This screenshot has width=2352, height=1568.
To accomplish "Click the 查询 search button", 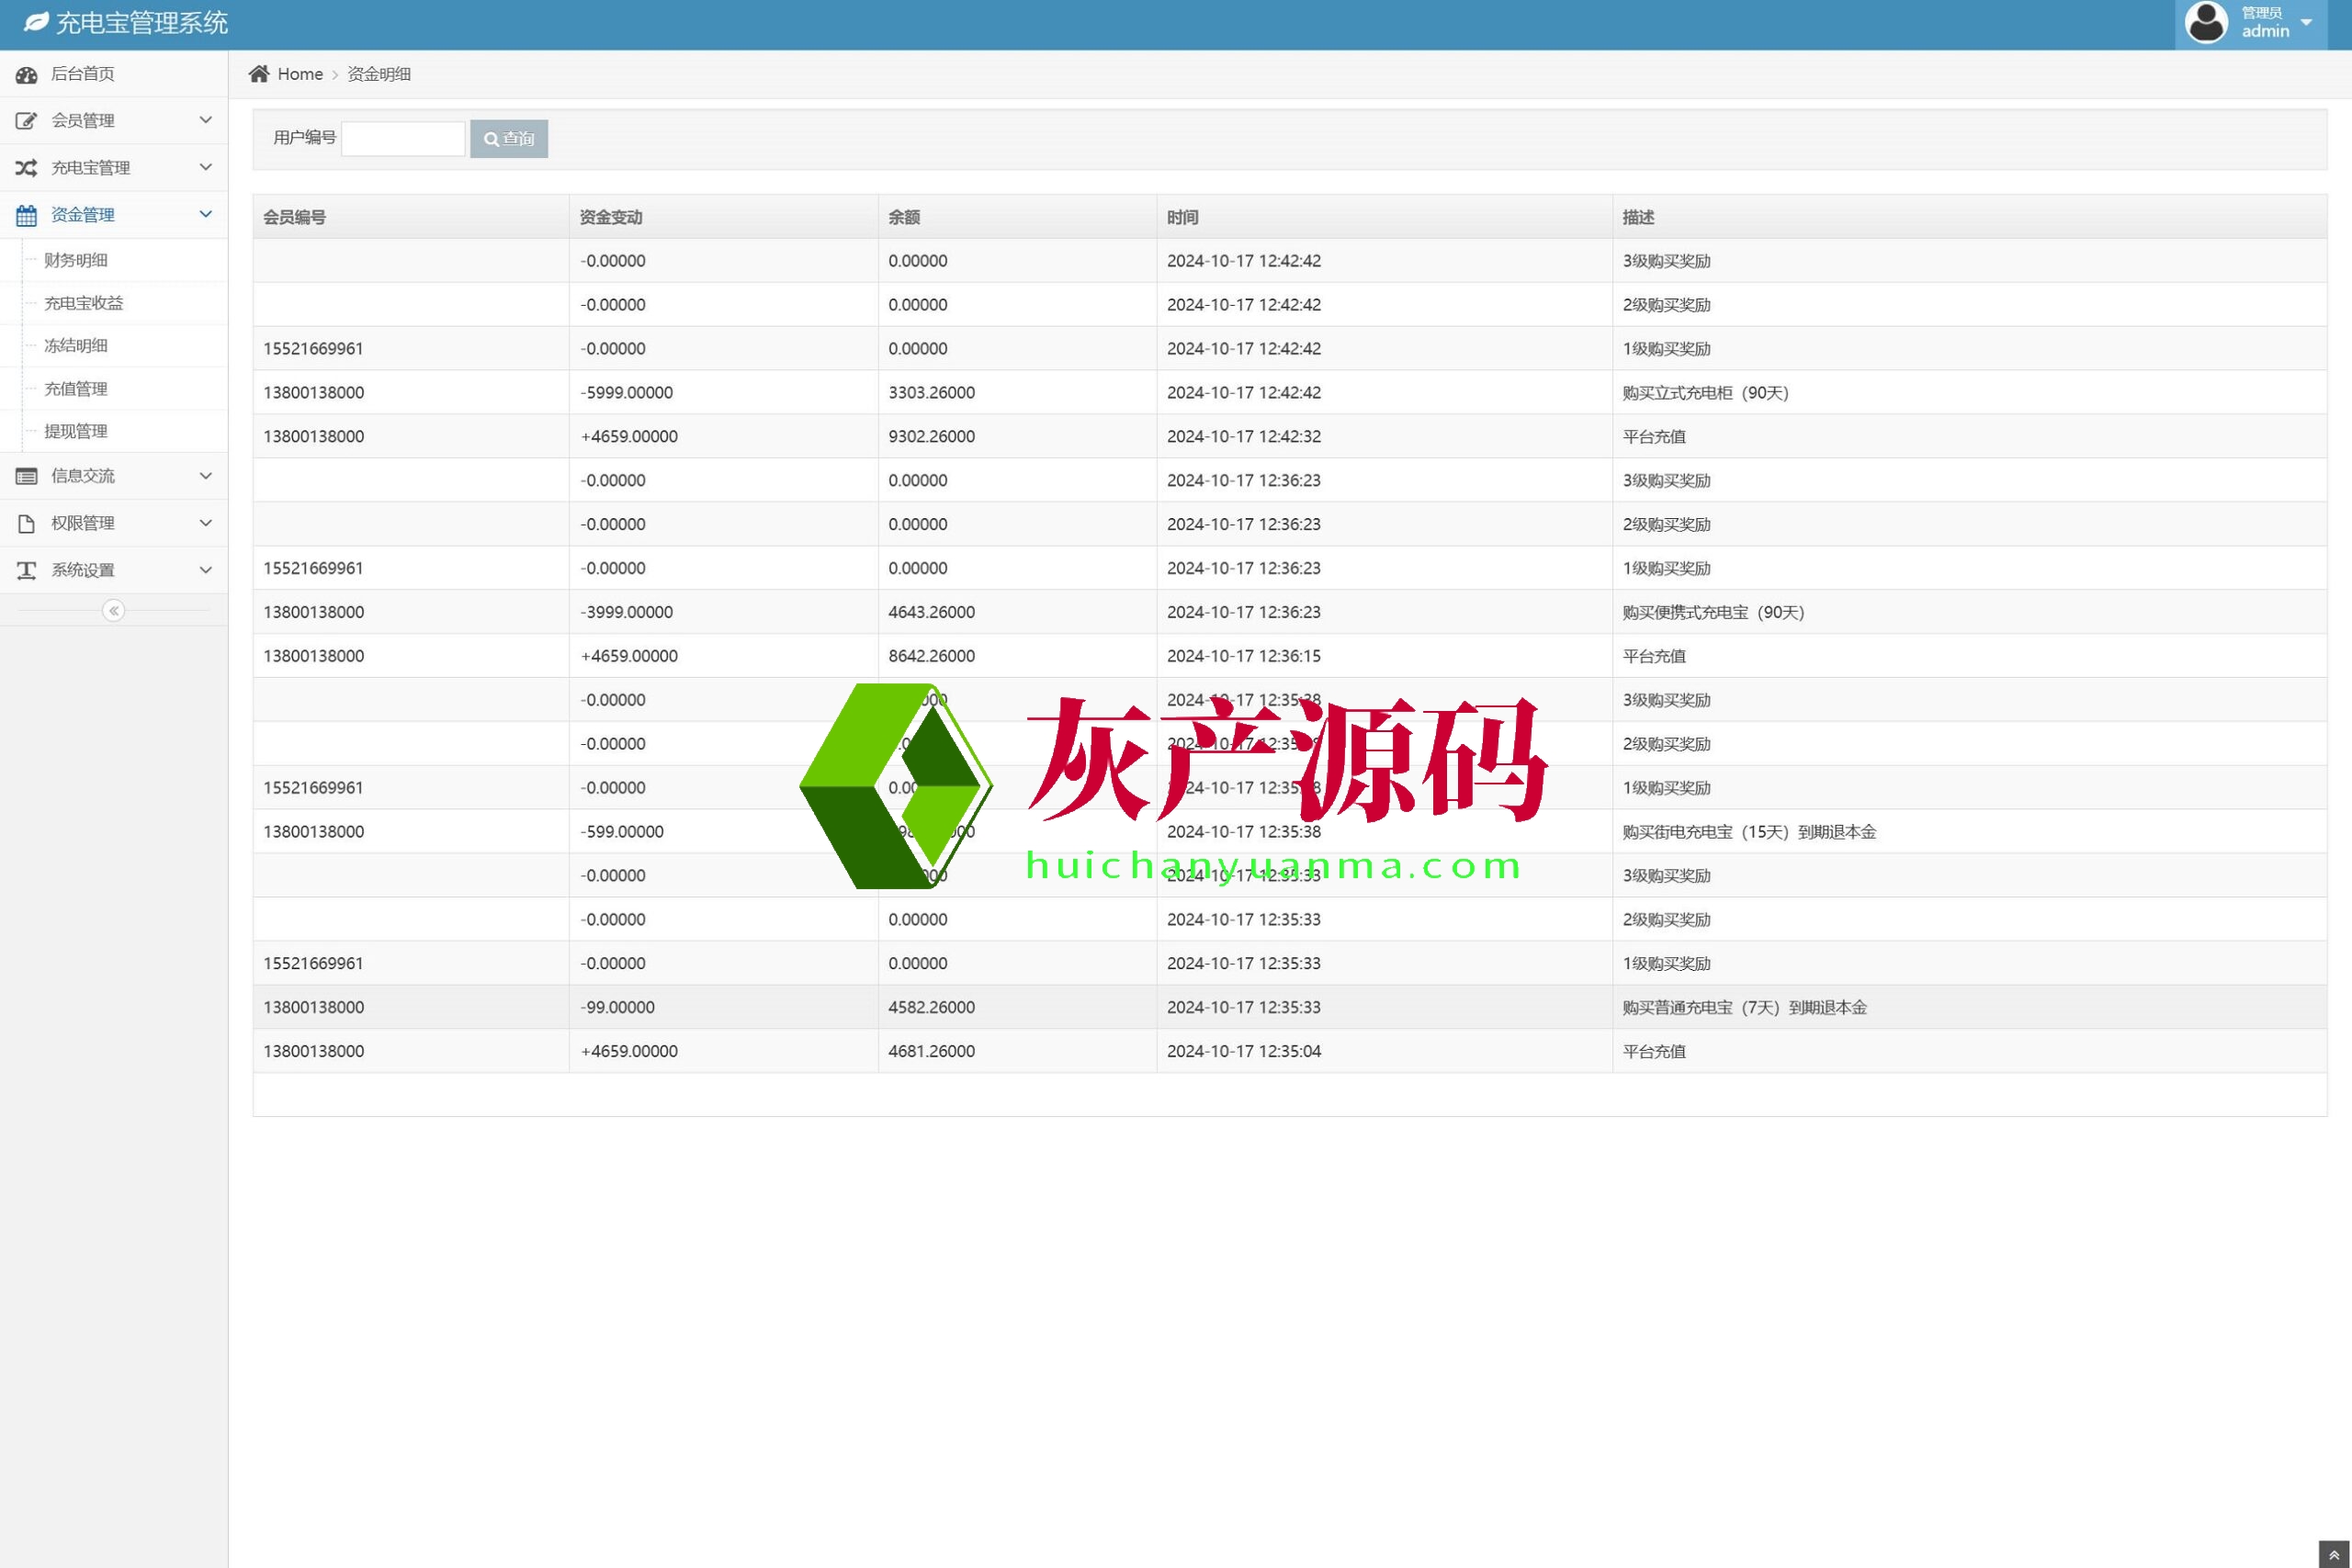I will 509,139.
